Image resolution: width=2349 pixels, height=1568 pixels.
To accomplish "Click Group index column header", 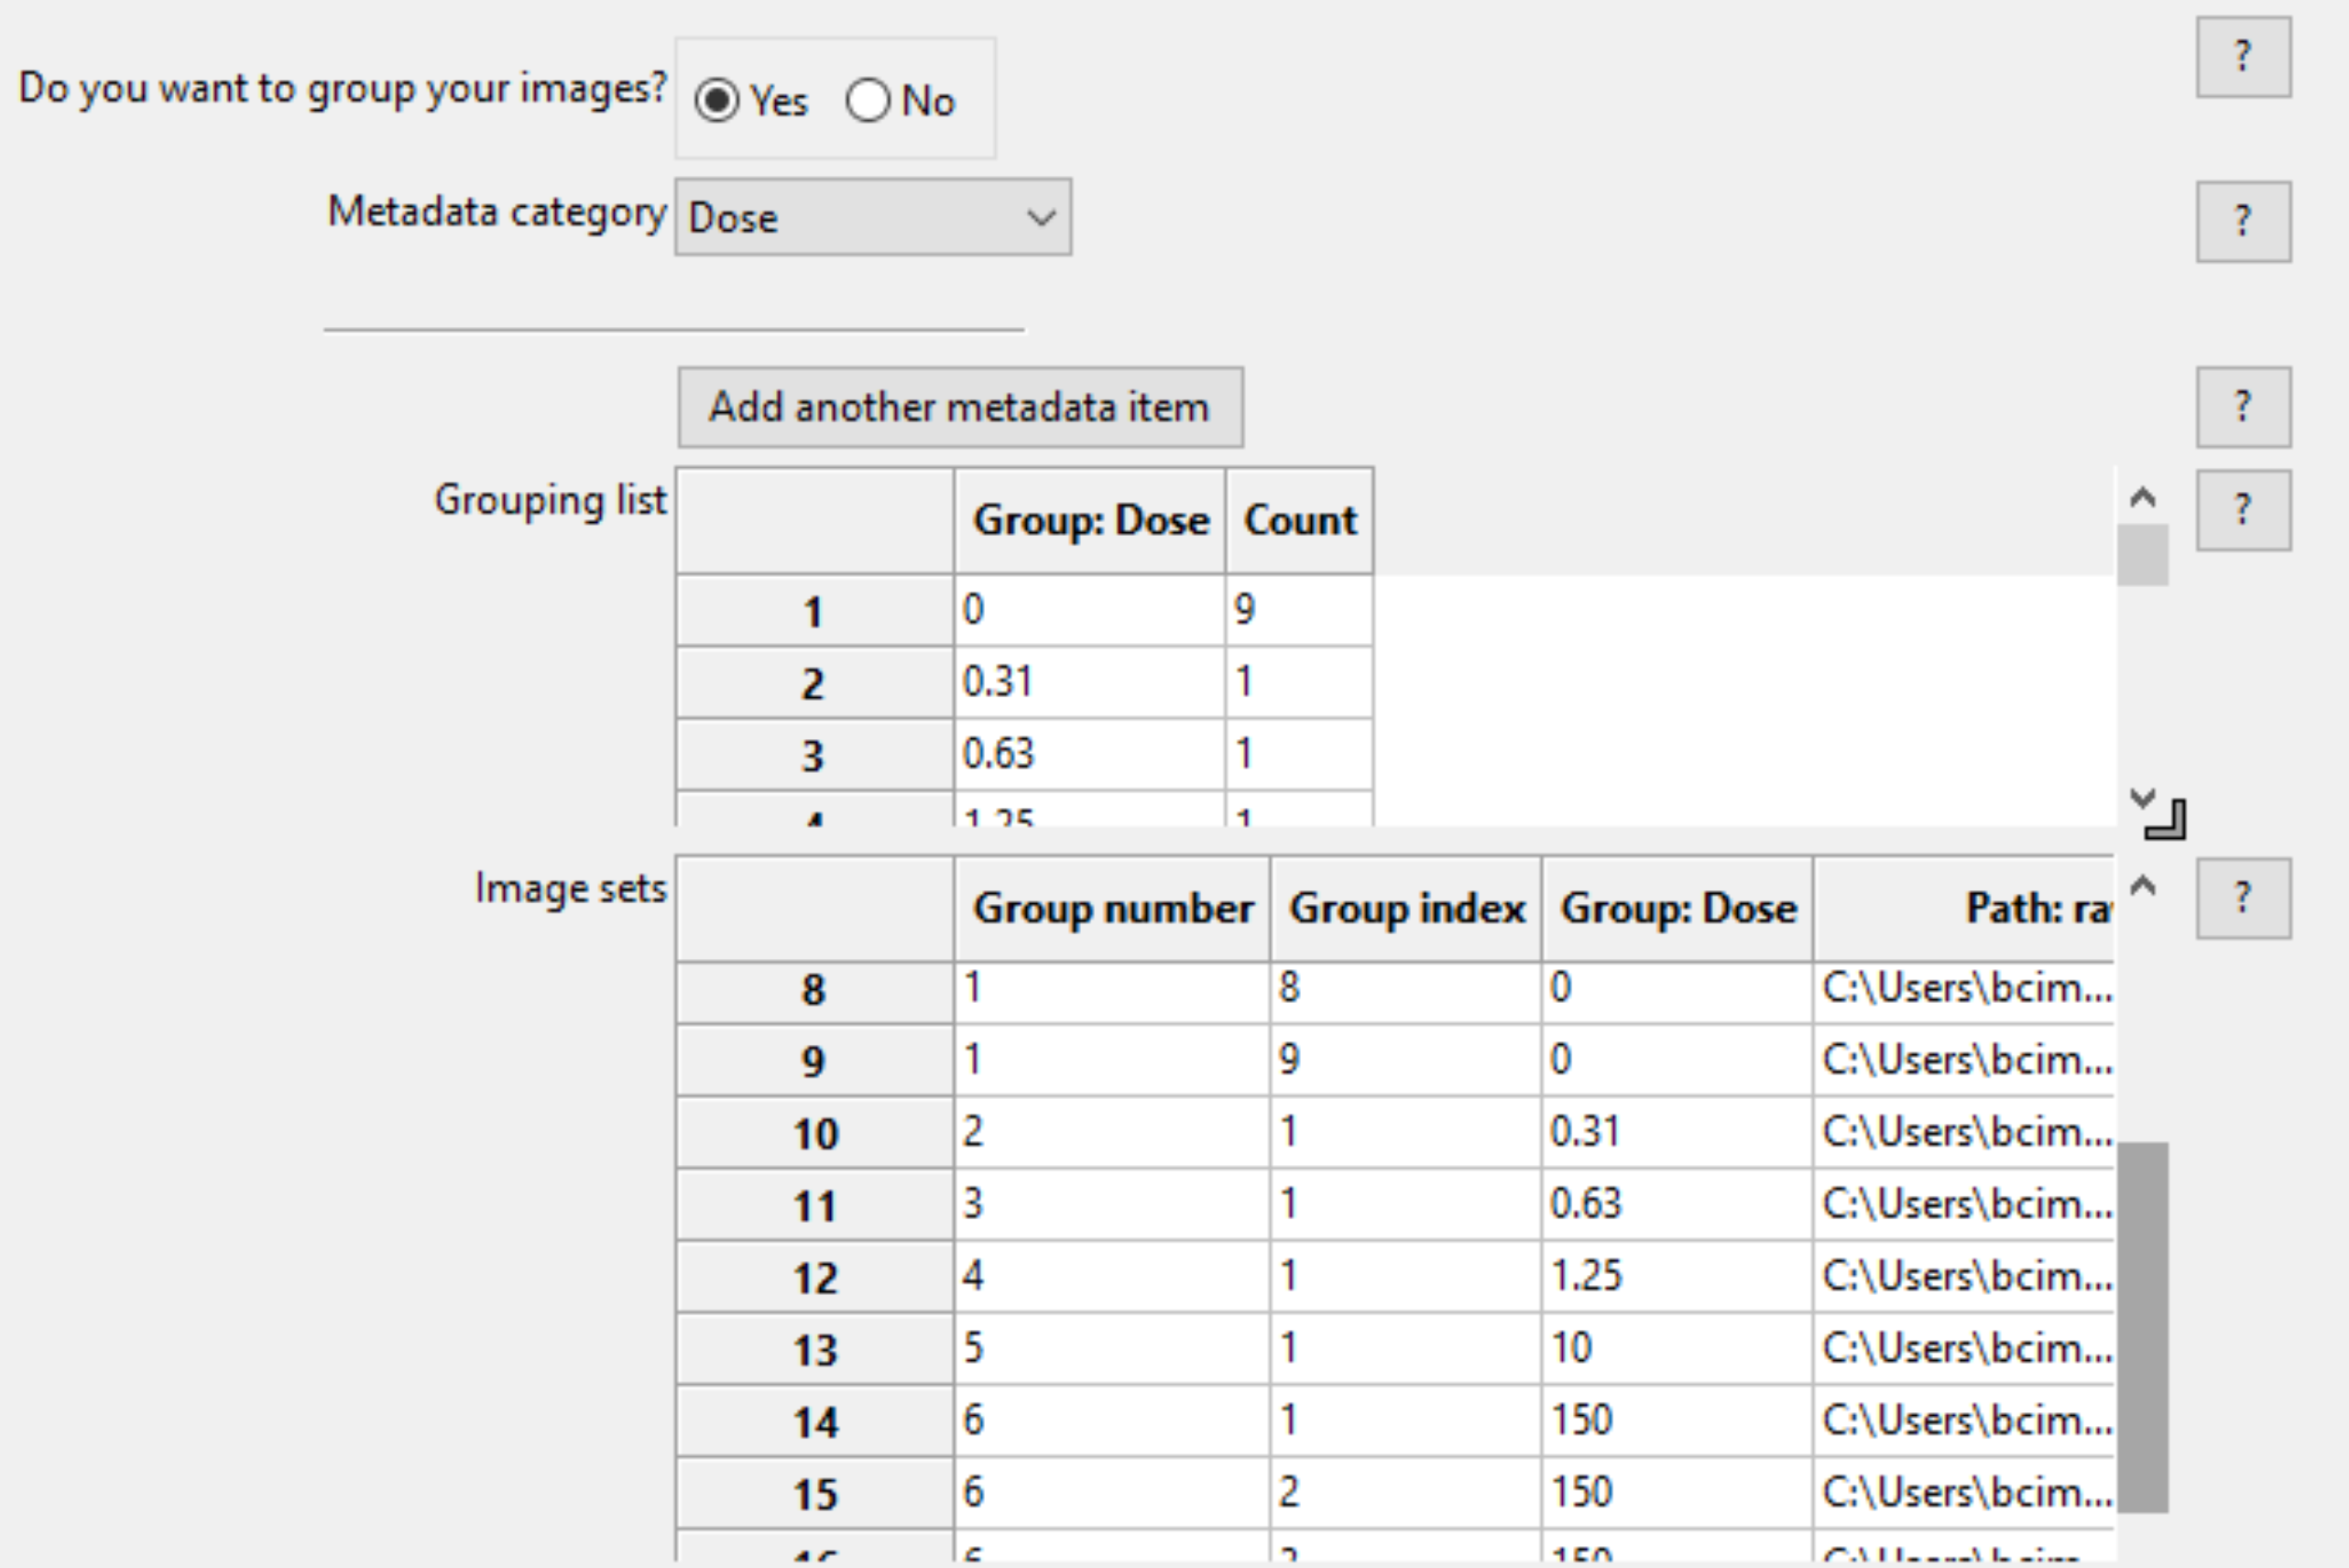I will (1405, 909).
